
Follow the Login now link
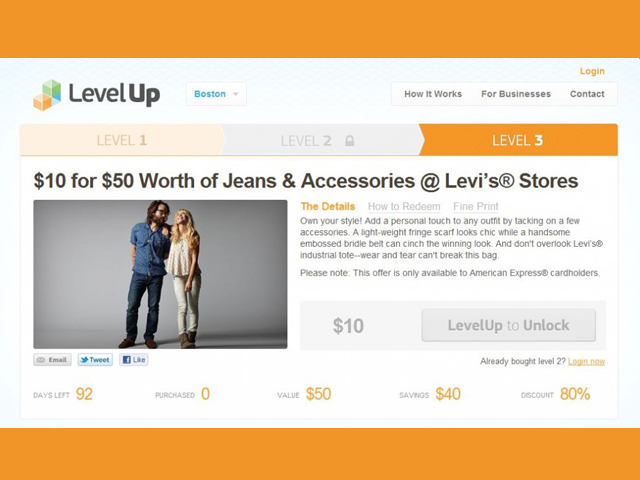pyautogui.click(x=587, y=361)
